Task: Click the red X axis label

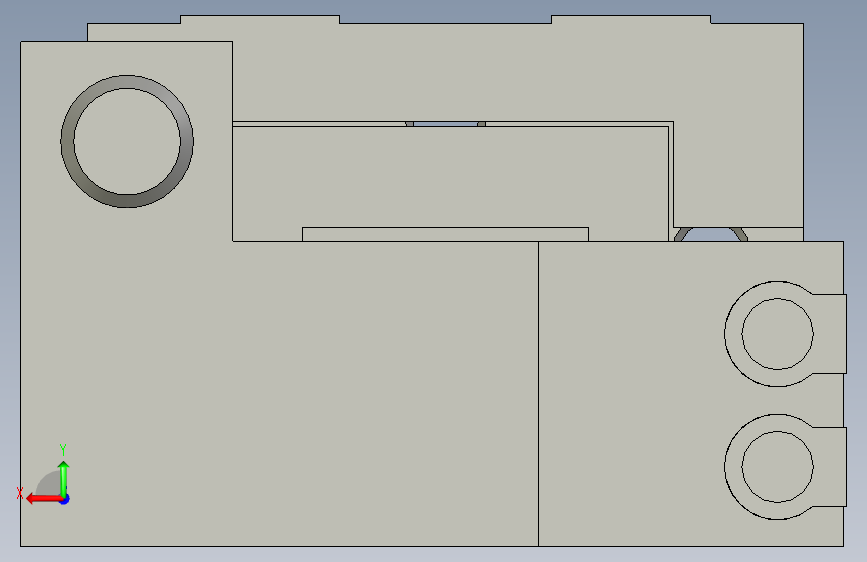Action: 20,493
